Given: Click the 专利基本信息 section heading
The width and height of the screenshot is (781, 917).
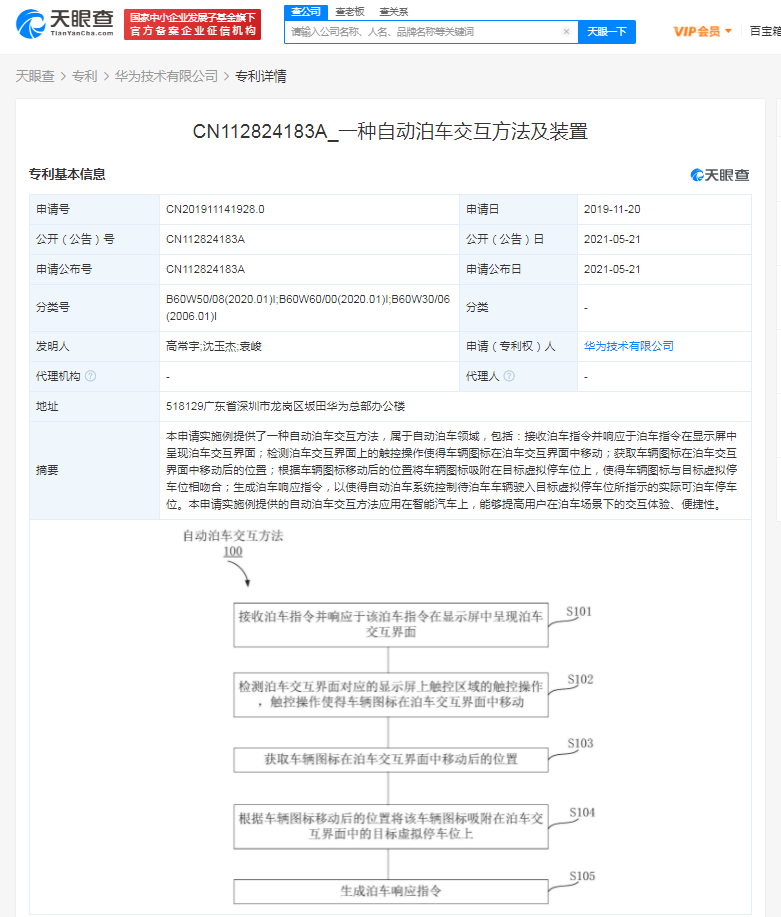Looking at the screenshot, I should tap(67, 174).
